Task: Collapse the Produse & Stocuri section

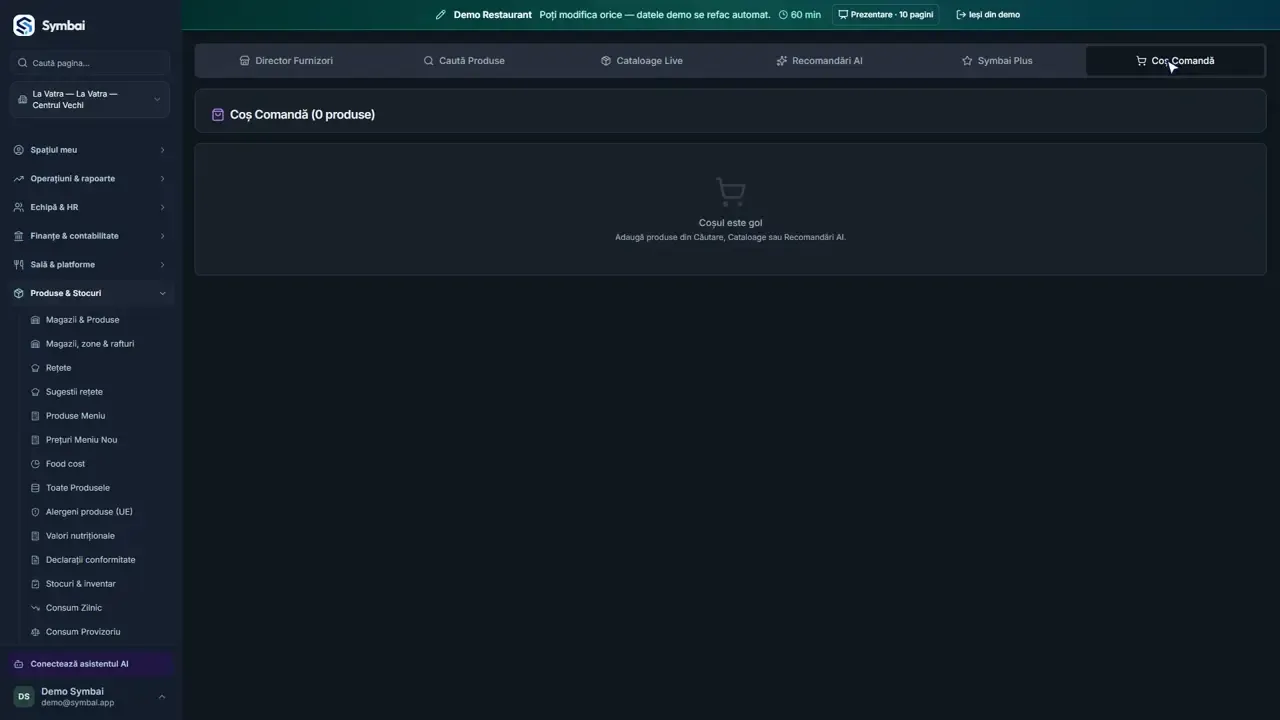Action: pyautogui.click(x=90, y=293)
